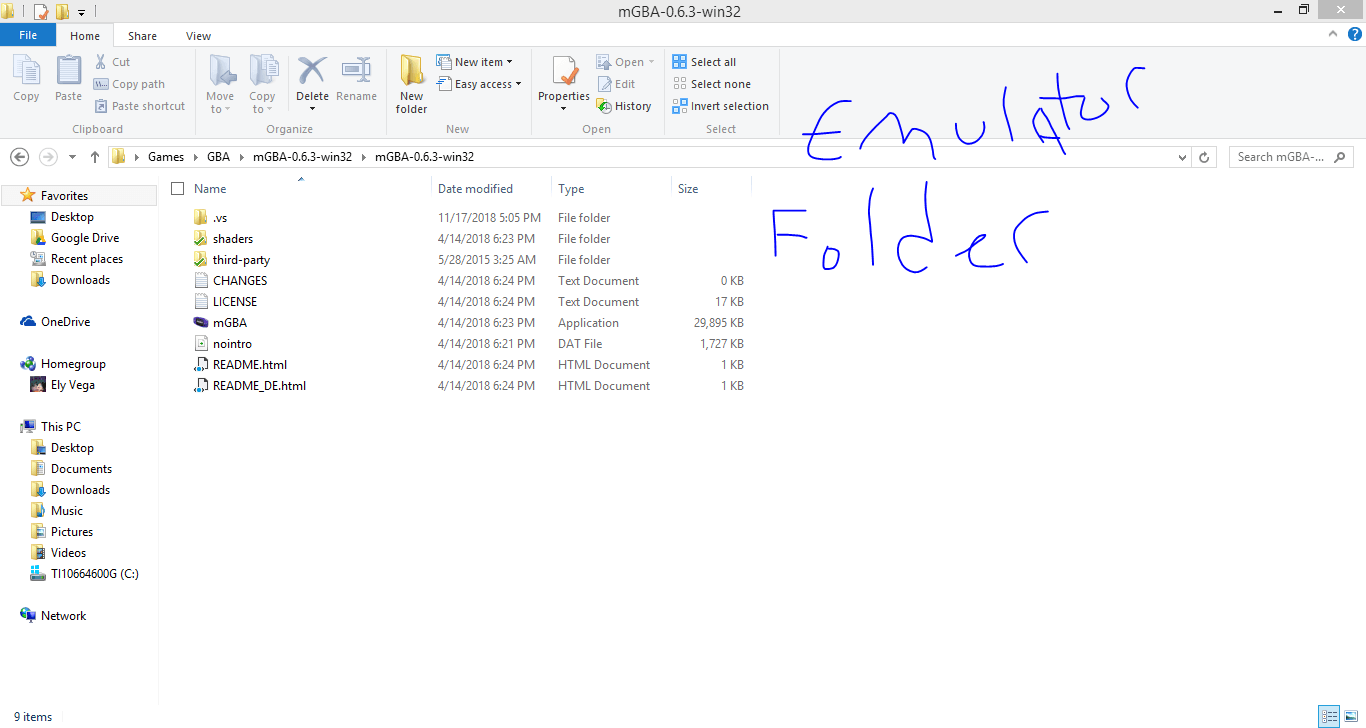Click Games in the address breadcrumb
The width and height of the screenshot is (1366, 728).
point(166,157)
